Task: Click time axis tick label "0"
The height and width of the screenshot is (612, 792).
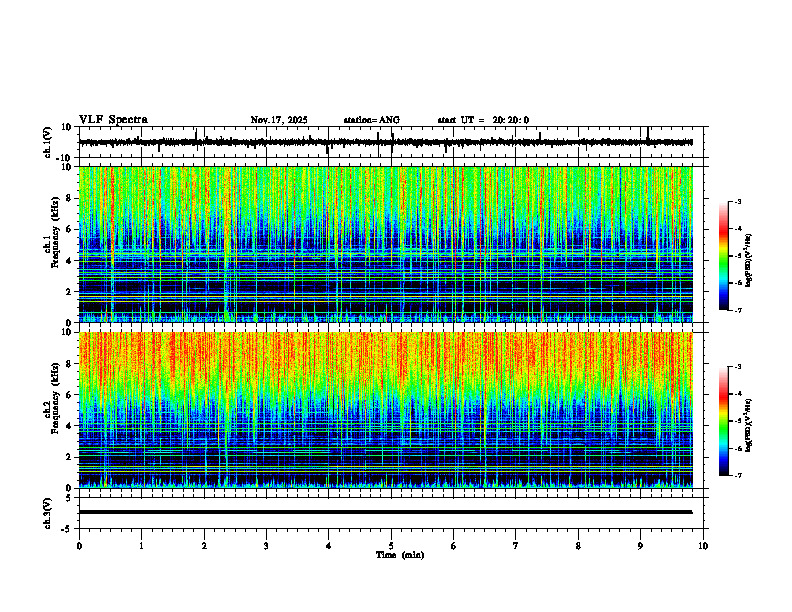Action: tap(79, 546)
